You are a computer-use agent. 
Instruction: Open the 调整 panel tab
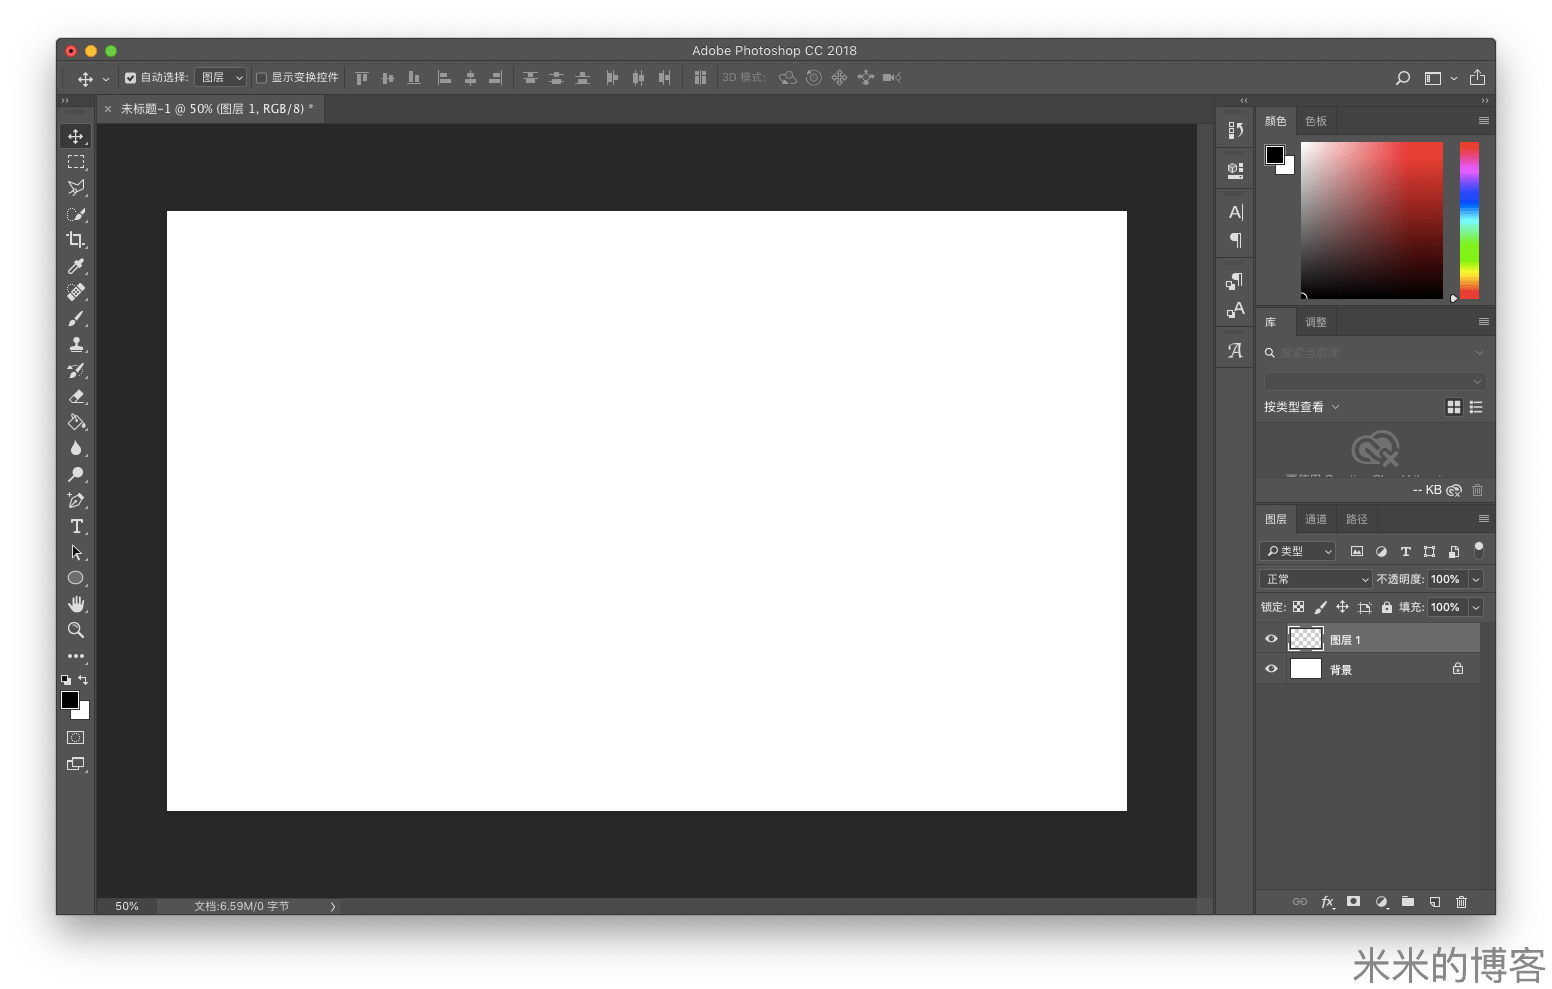(1315, 322)
